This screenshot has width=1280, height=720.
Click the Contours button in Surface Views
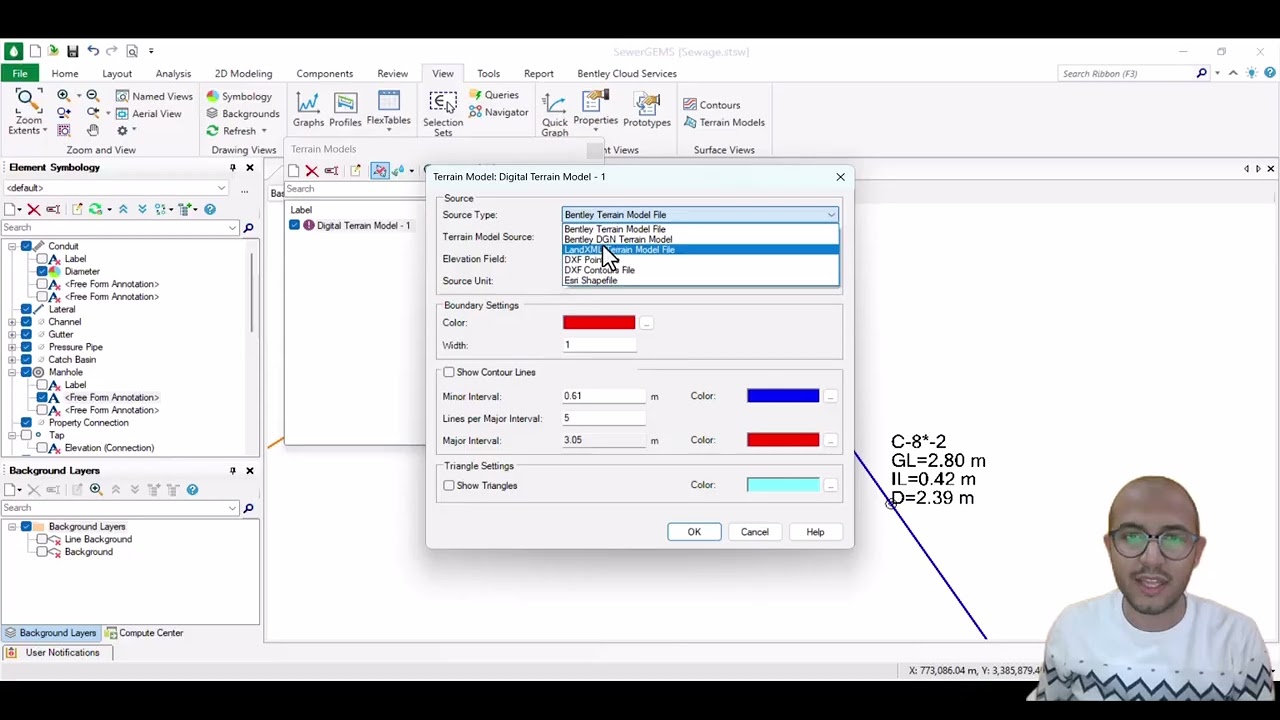coord(712,105)
